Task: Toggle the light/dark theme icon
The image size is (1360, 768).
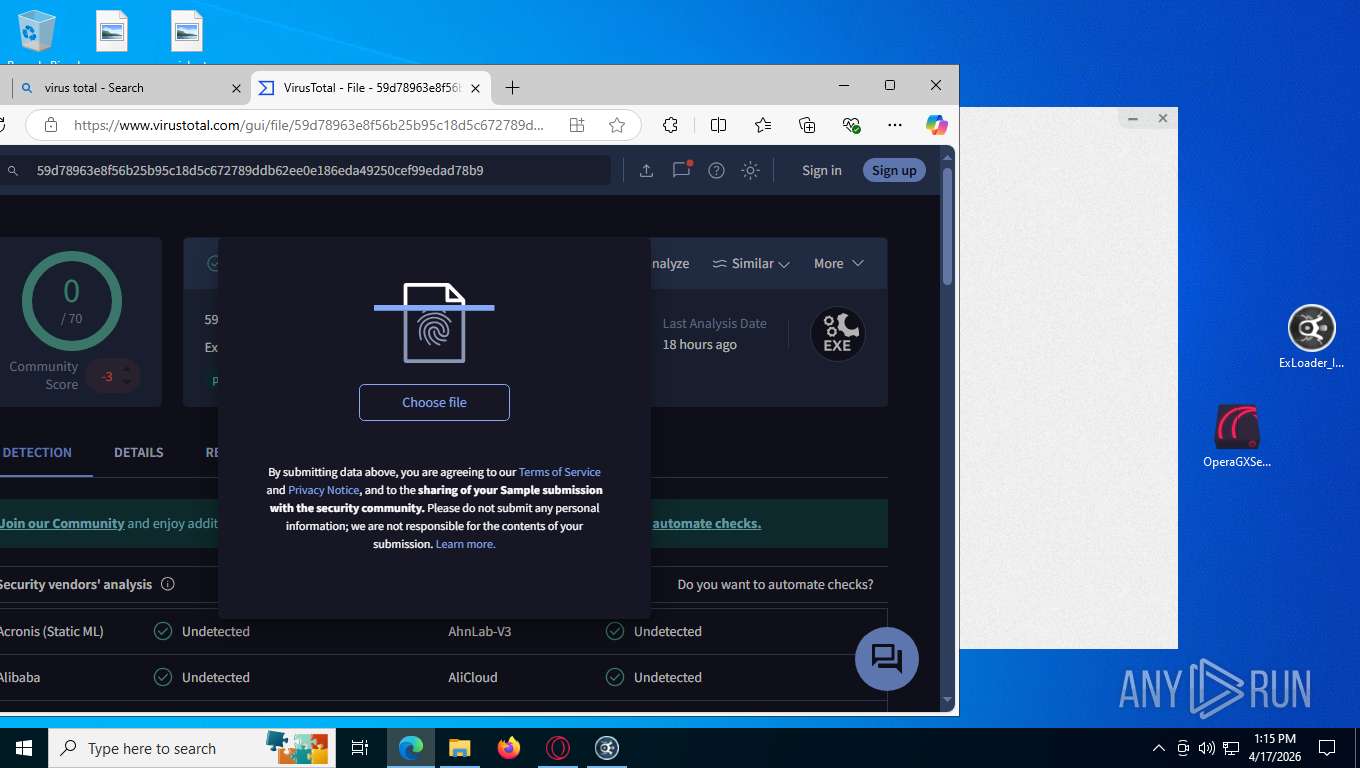Action: pyautogui.click(x=750, y=170)
